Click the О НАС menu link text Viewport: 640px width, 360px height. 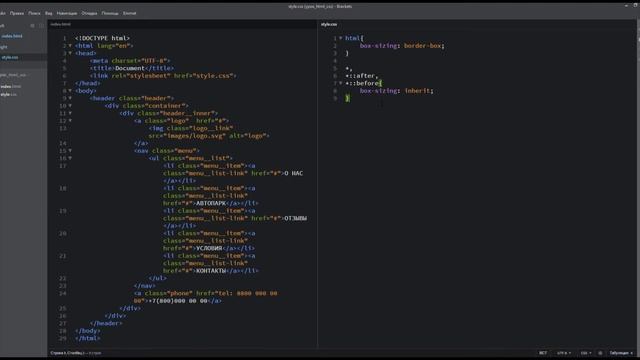point(293,173)
